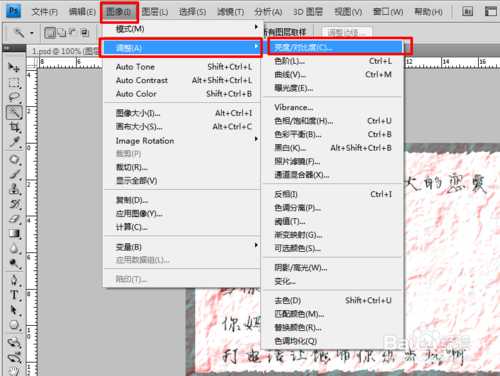The height and width of the screenshot is (376, 500).
Task: Select the Crop tool
Action: click(14, 127)
